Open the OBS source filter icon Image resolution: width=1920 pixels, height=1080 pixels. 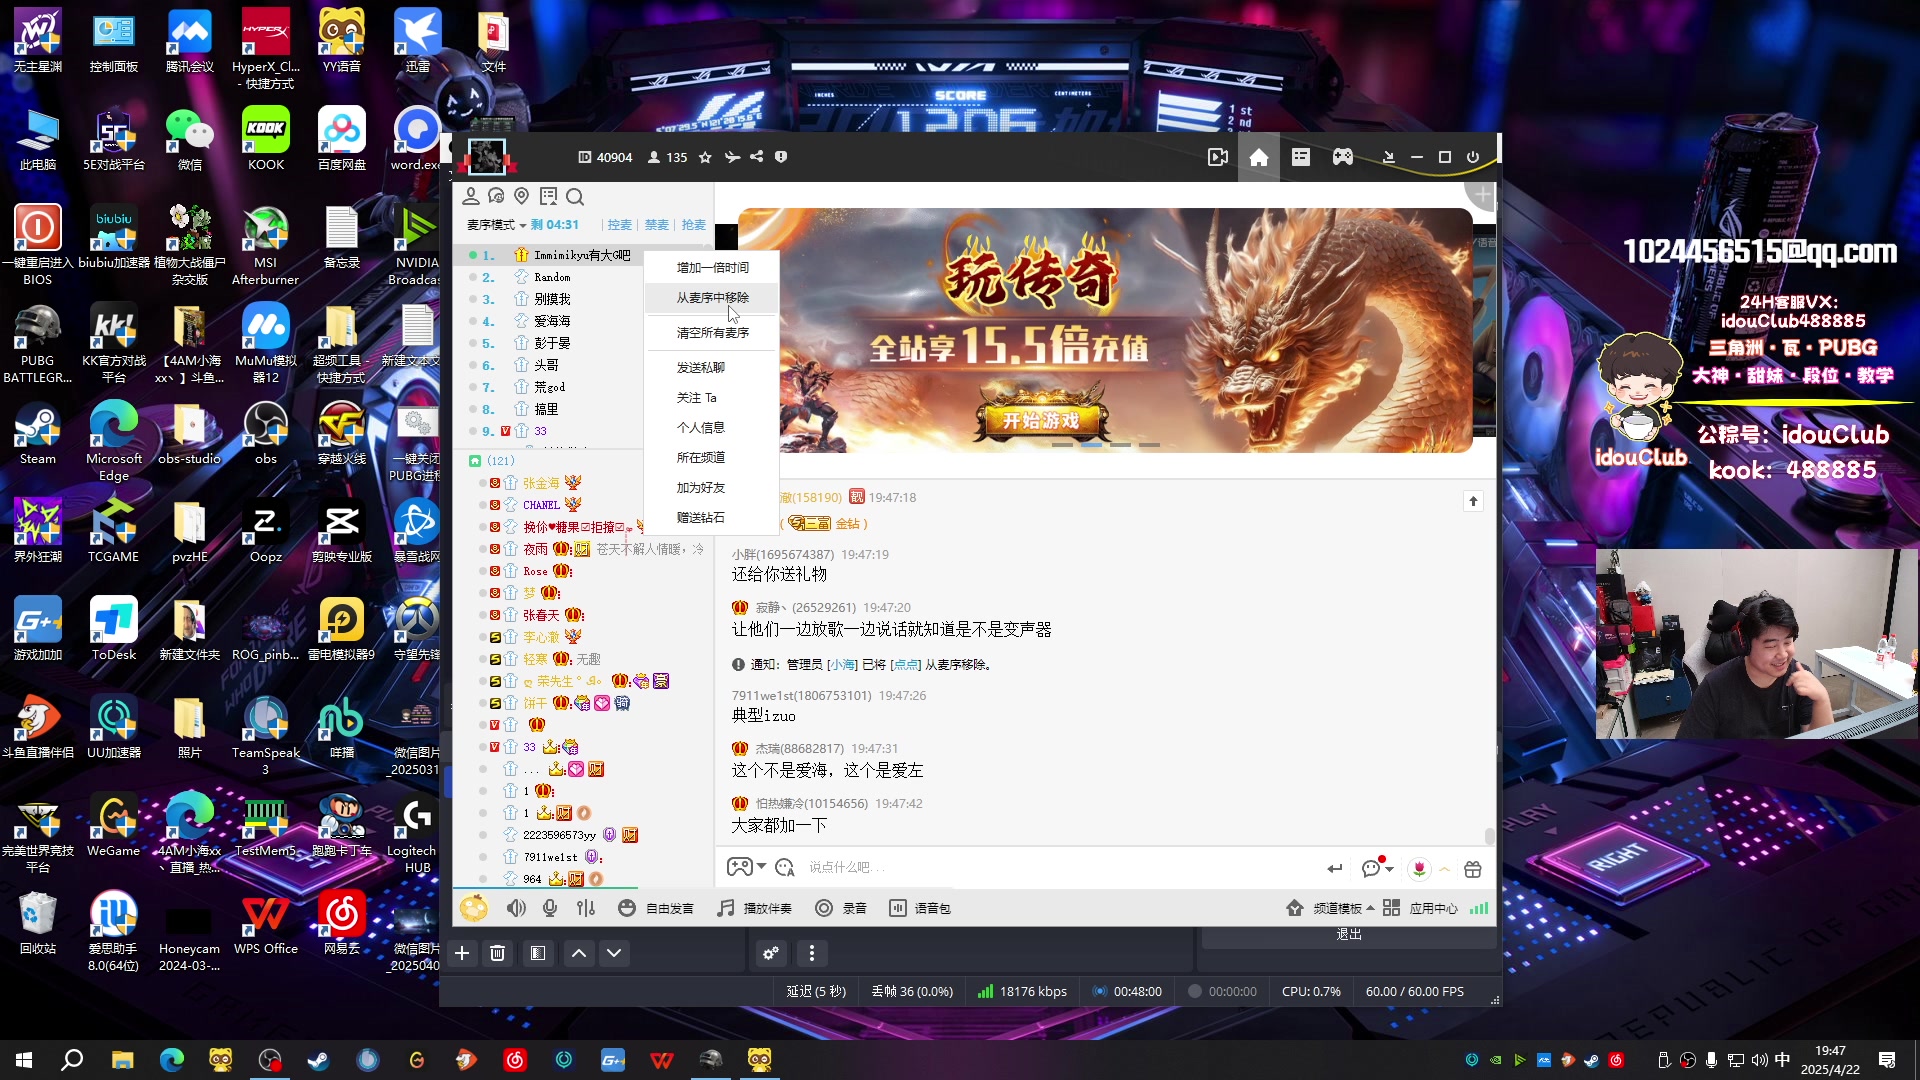point(538,953)
